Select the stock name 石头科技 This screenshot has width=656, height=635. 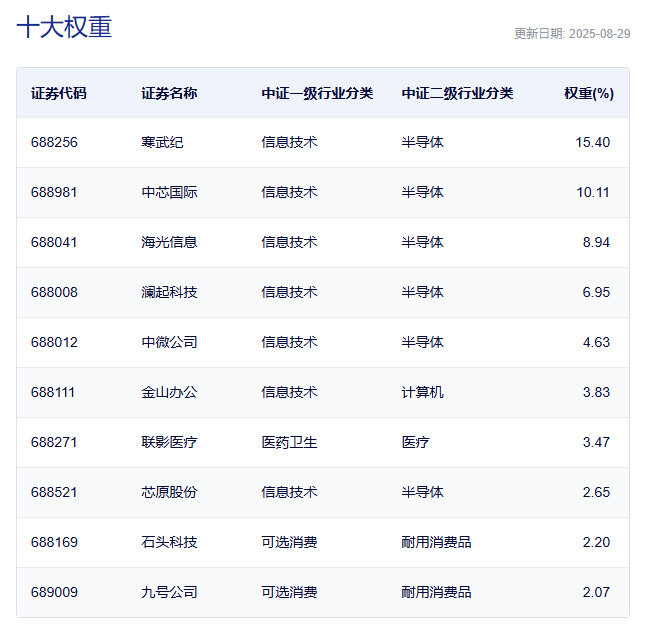(169, 543)
